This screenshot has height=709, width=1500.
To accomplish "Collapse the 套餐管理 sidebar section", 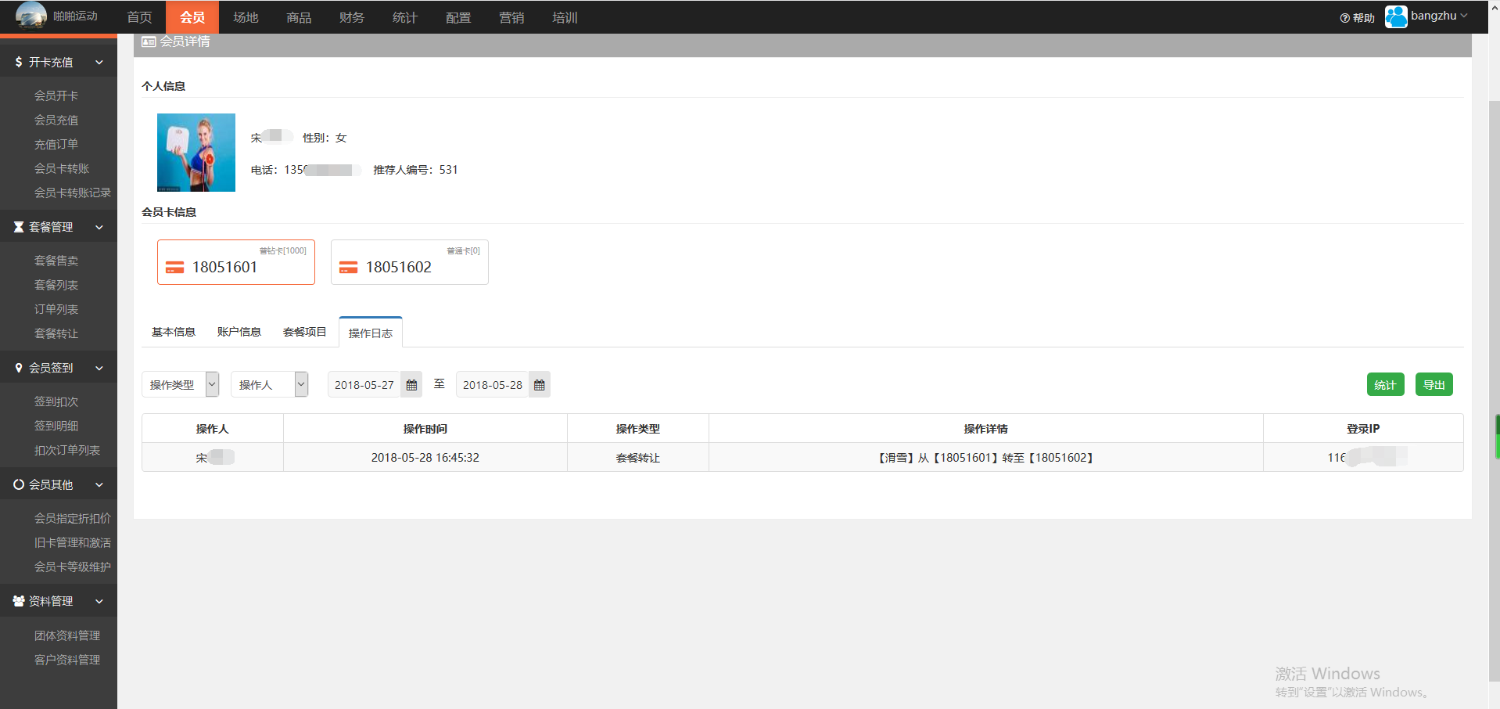I will (58, 227).
